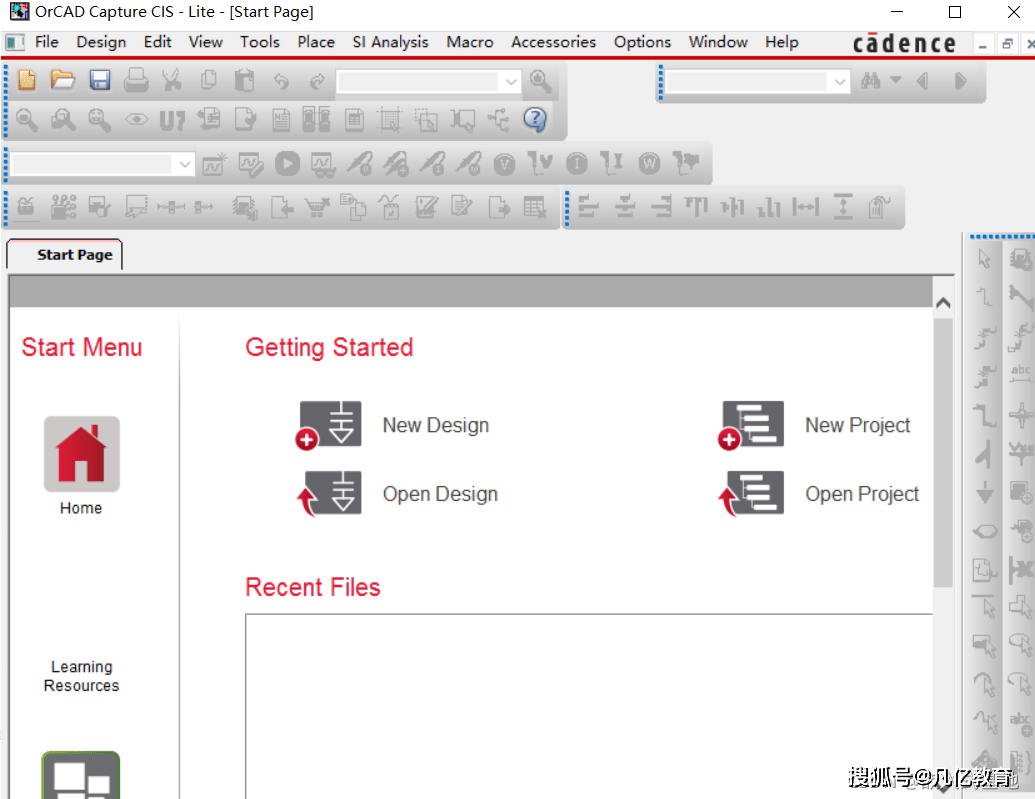
Task: Open the Options menu
Action: 642,42
